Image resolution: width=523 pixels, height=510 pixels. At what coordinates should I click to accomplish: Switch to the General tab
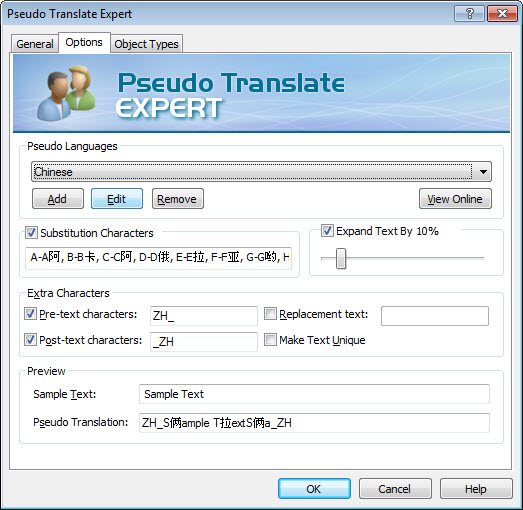(x=35, y=44)
